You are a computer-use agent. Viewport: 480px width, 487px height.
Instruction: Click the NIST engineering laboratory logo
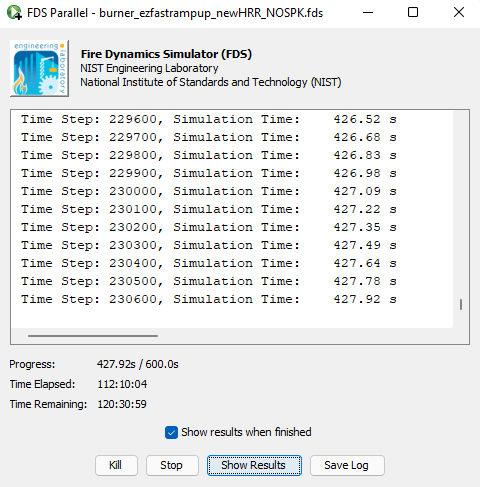(39, 68)
